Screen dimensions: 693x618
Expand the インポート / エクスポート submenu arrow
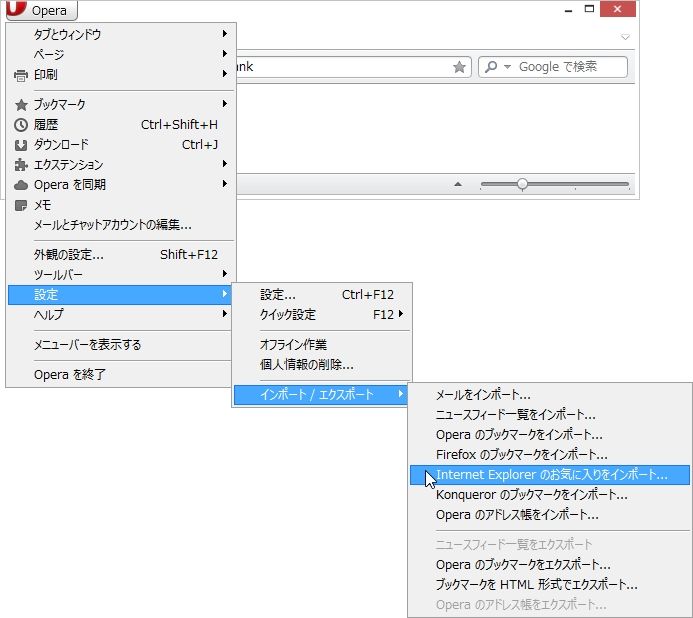click(x=400, y=393)
